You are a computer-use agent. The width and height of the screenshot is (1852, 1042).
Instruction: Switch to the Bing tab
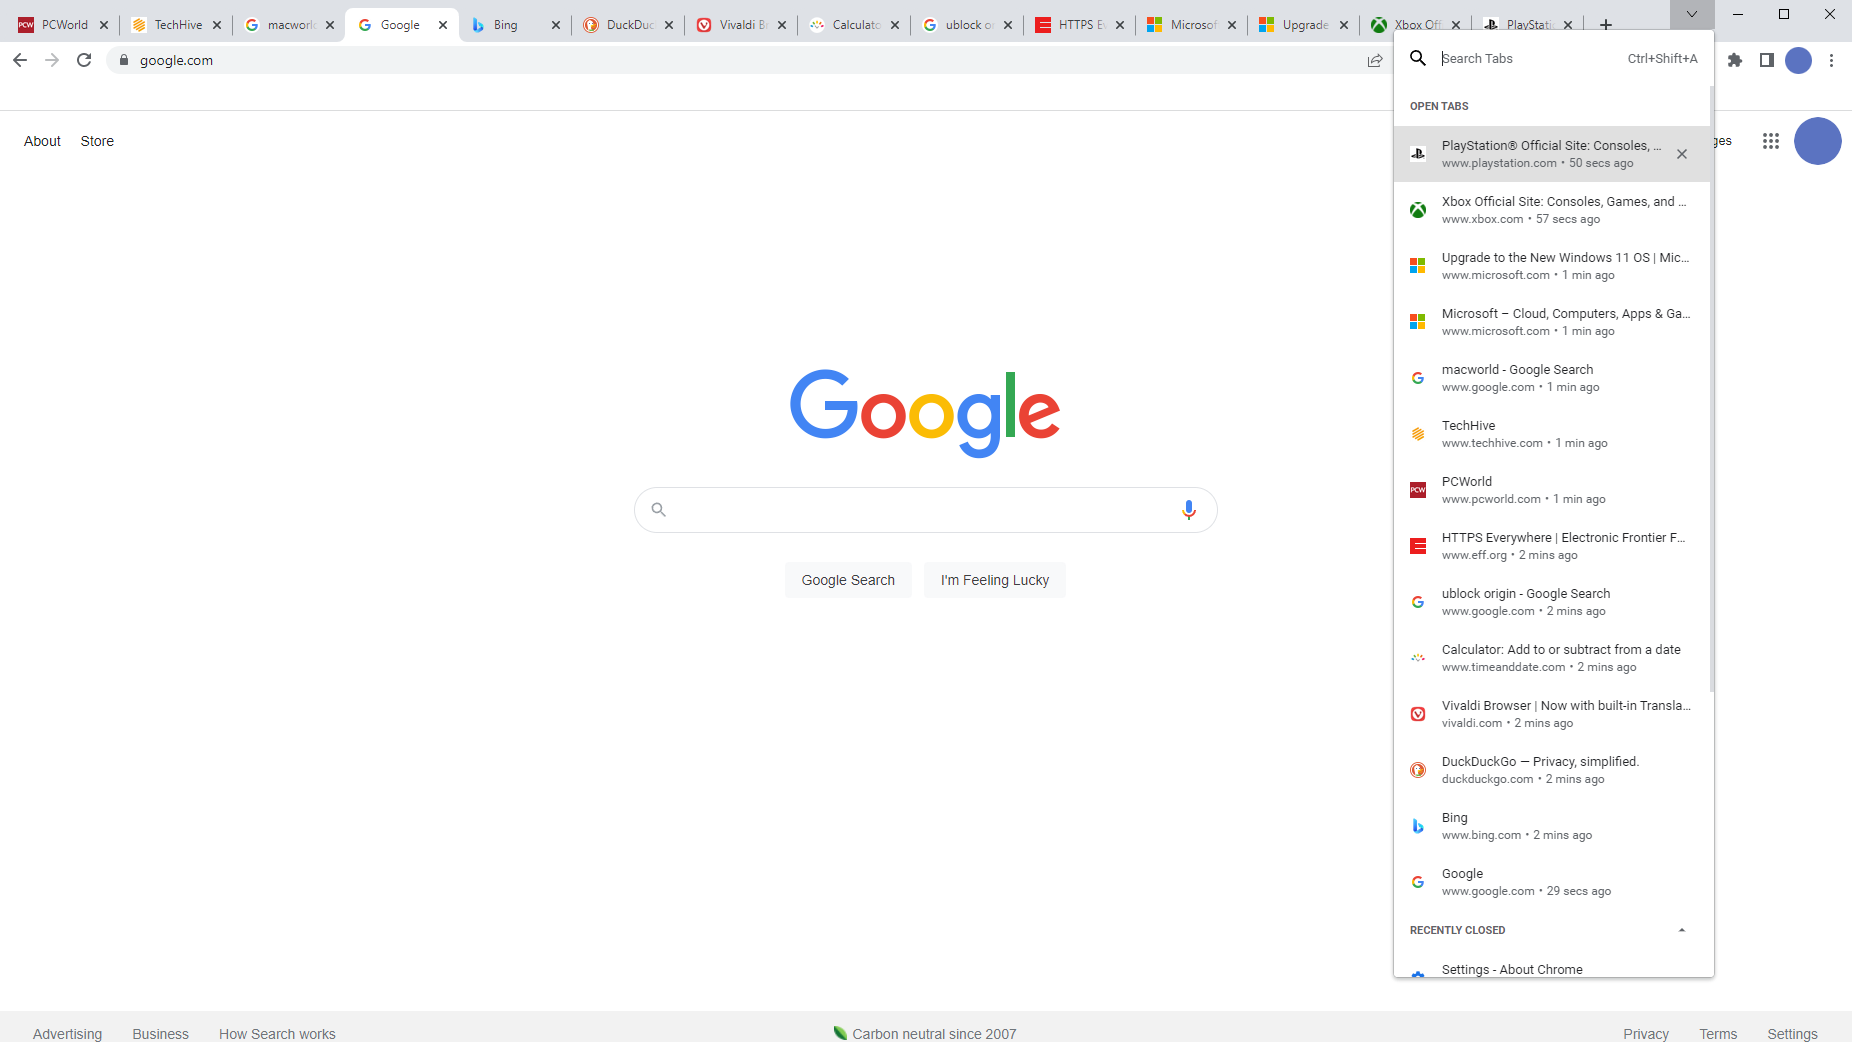(514, 25)
